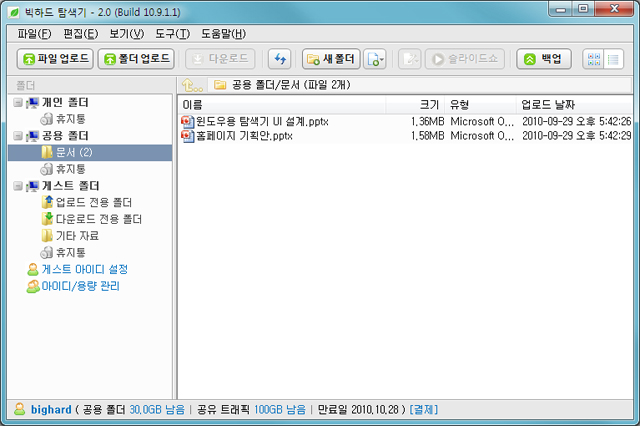The height and width of the screenshot is (426, 640).
Task: Open 업로드 전용 폴더
Action: [93, 202]
